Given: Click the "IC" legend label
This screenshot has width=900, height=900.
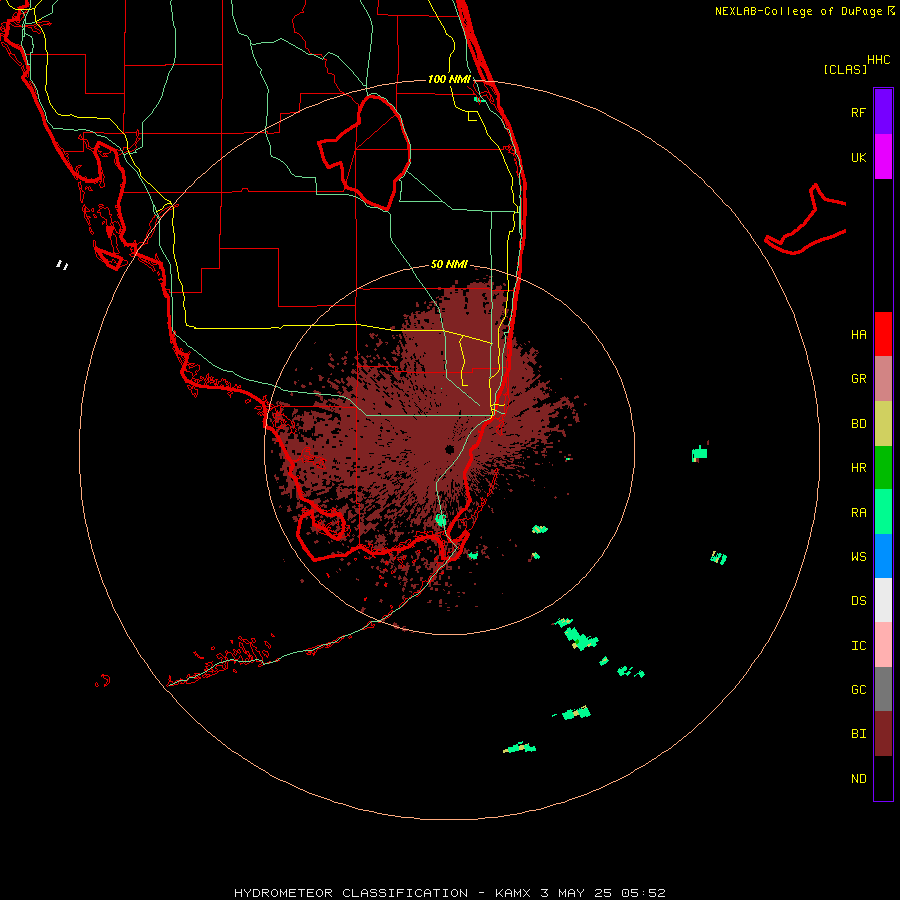Looking at the screenshot, I should click(x=858, y=646).
